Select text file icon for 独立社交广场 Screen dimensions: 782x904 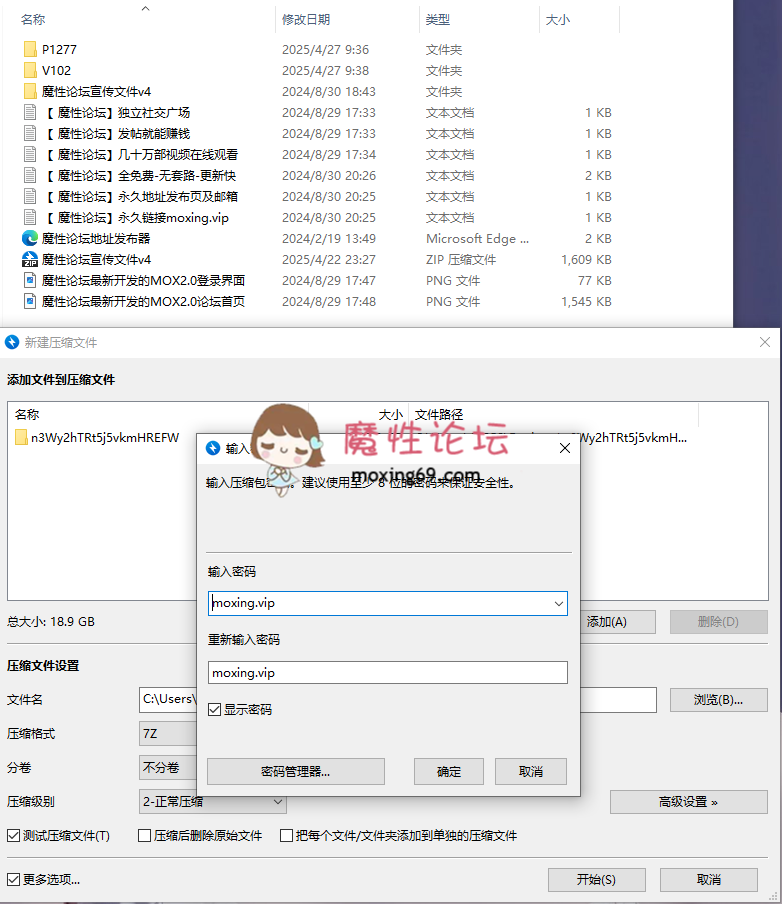30,112
